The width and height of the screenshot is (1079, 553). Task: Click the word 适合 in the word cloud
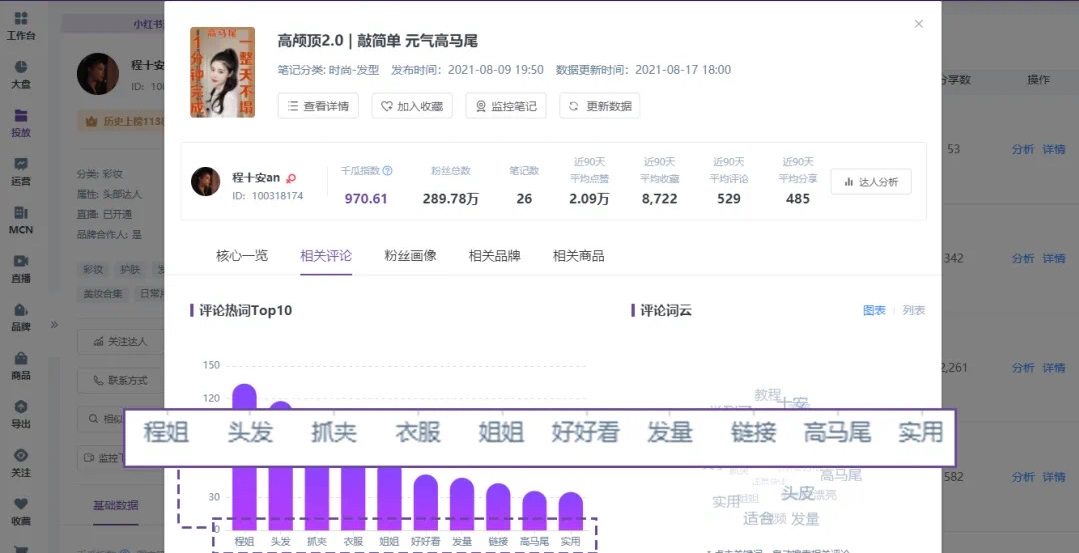[x=757, y=519]
